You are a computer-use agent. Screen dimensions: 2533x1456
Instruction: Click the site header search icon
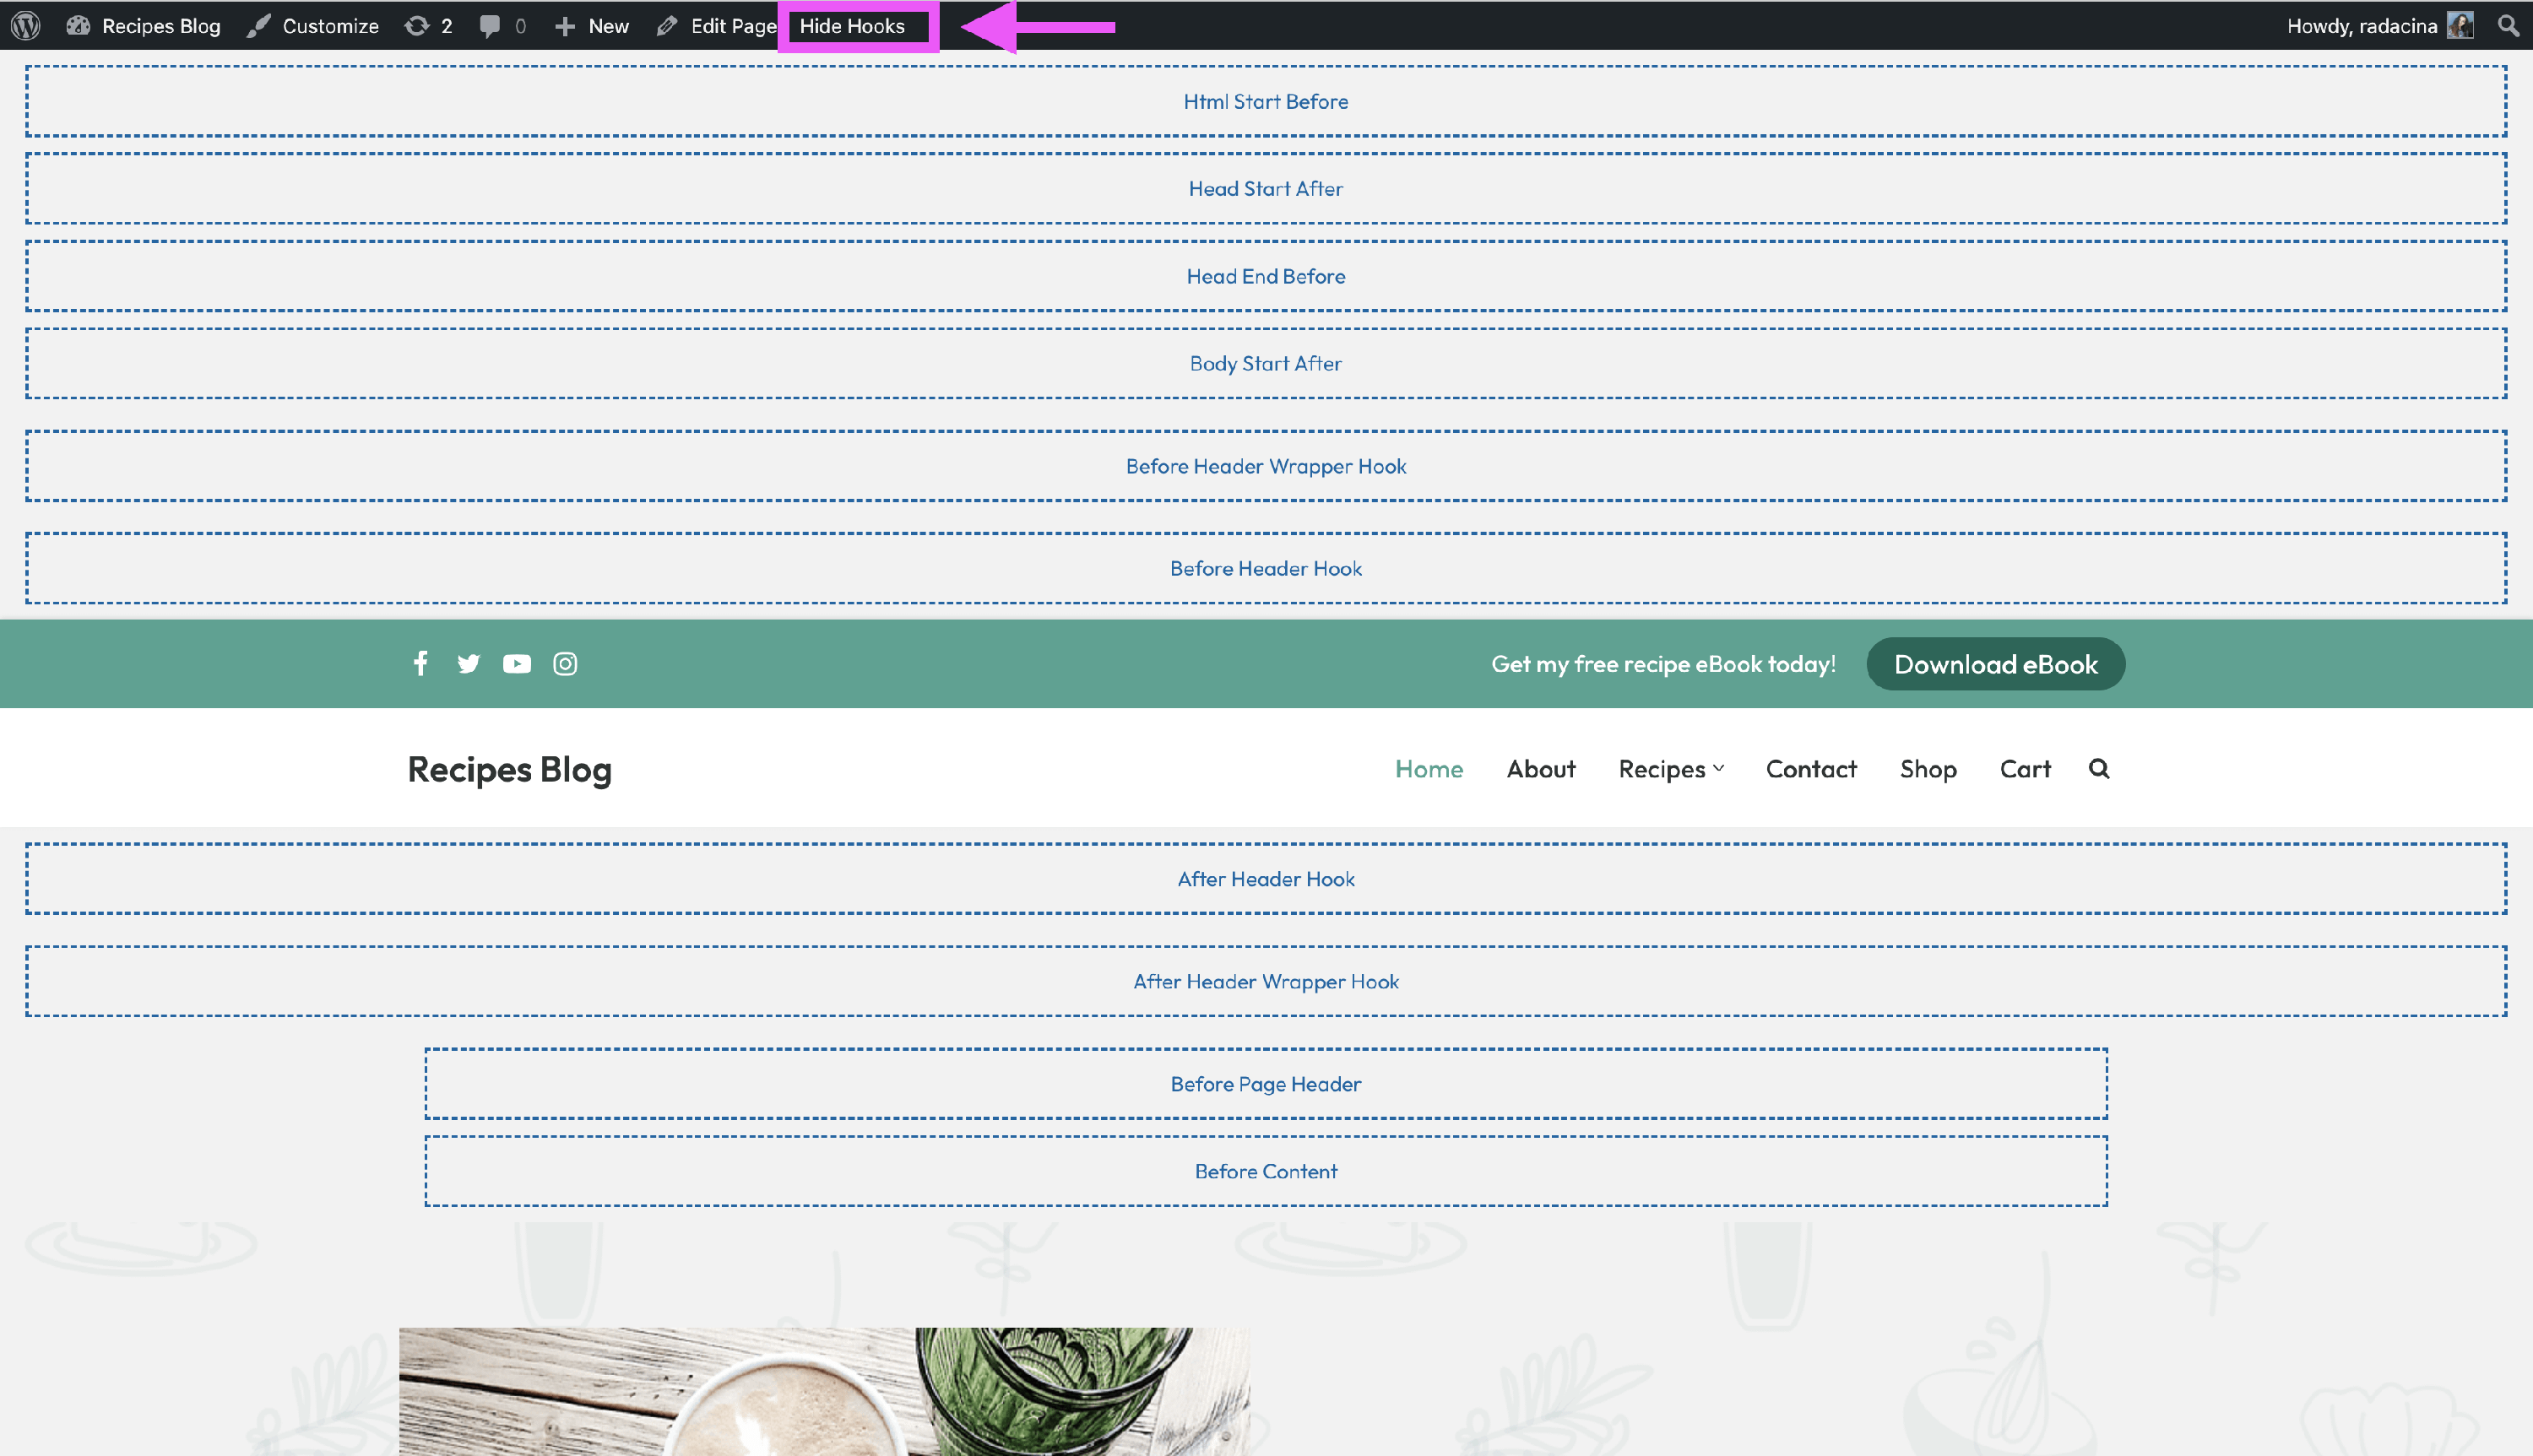(x=2098, y=769)
